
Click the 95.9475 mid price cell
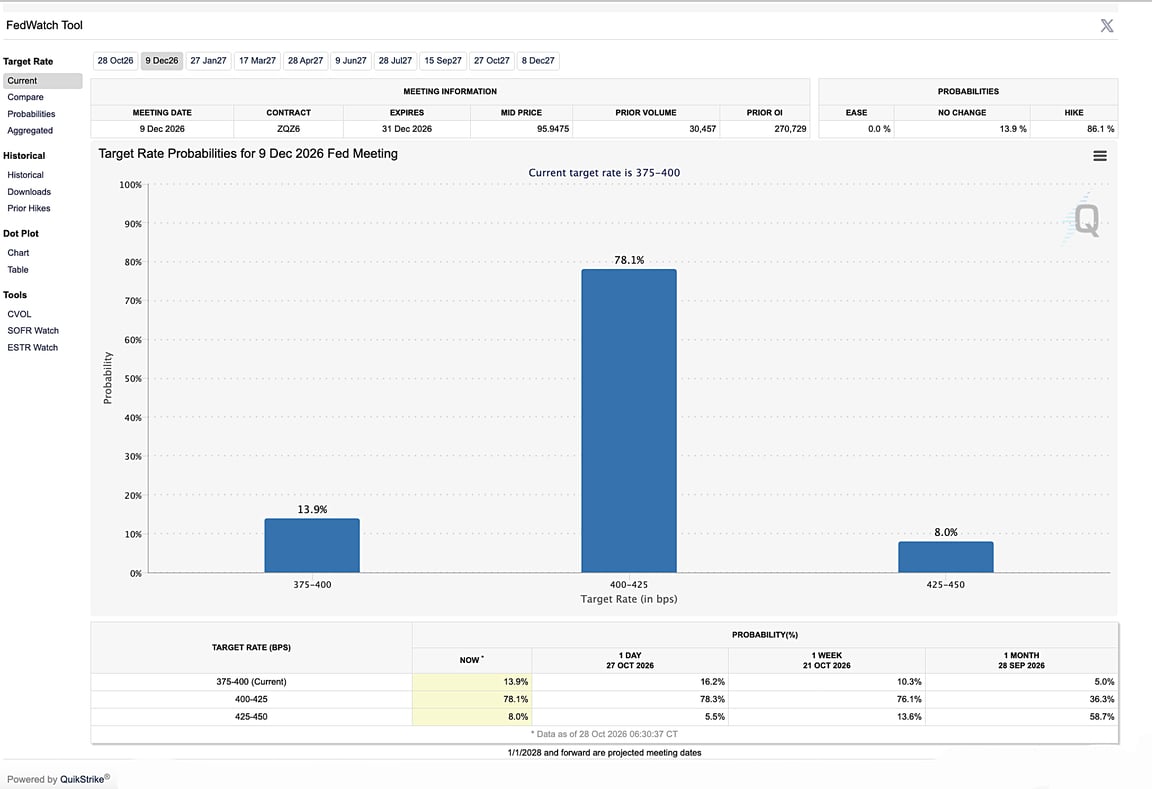pos(522,129)
